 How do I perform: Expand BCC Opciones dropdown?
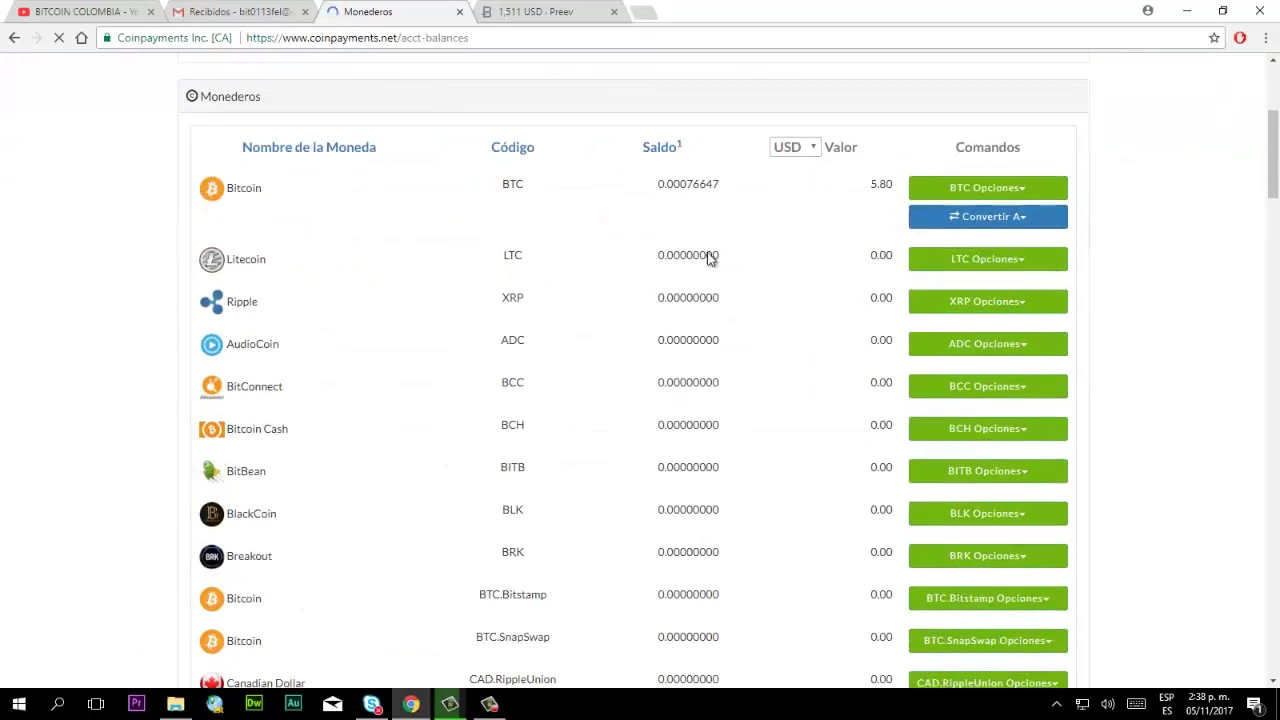click(988, 386)
